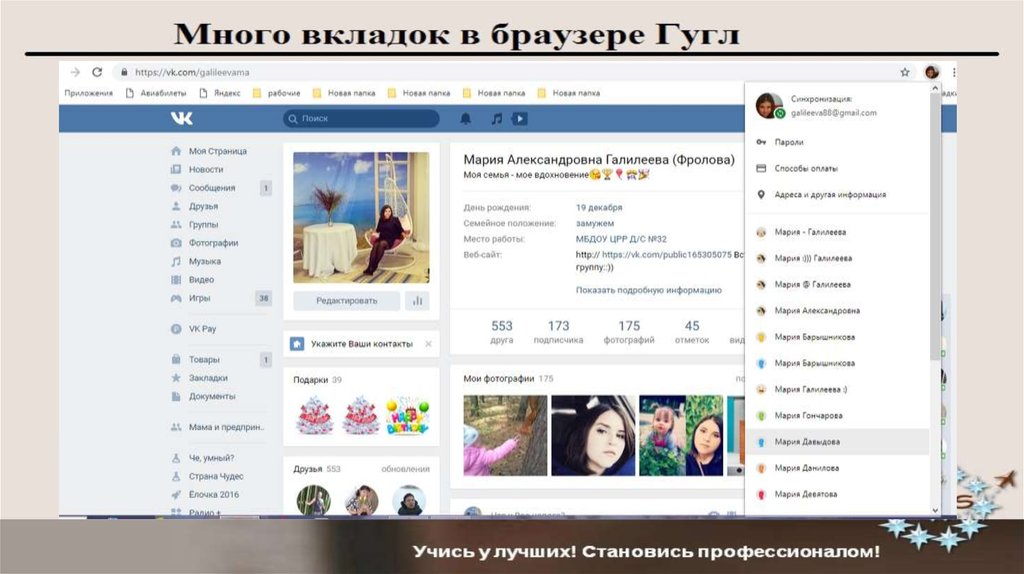
Task: Open VK notifications bell
Action: point(465,118)
